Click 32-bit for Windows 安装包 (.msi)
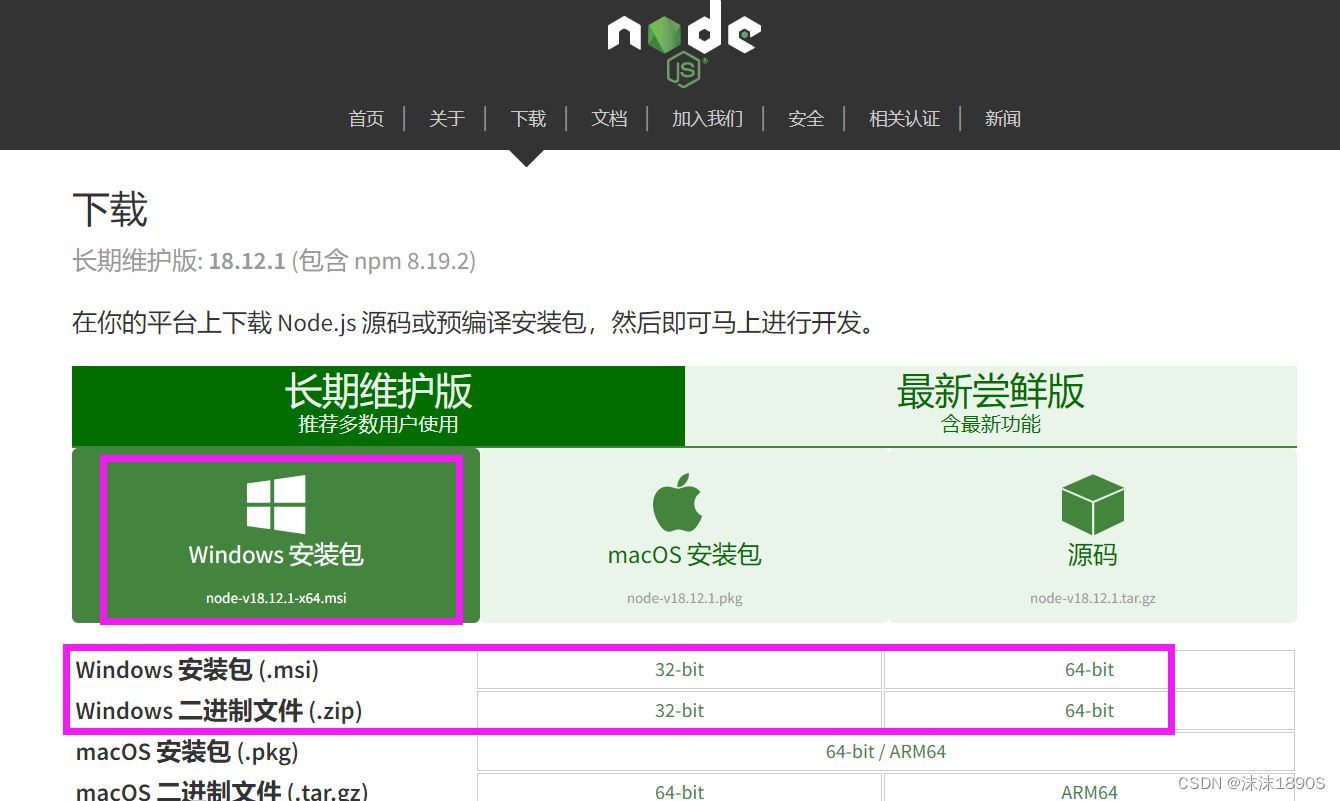 tap(680, 670)
